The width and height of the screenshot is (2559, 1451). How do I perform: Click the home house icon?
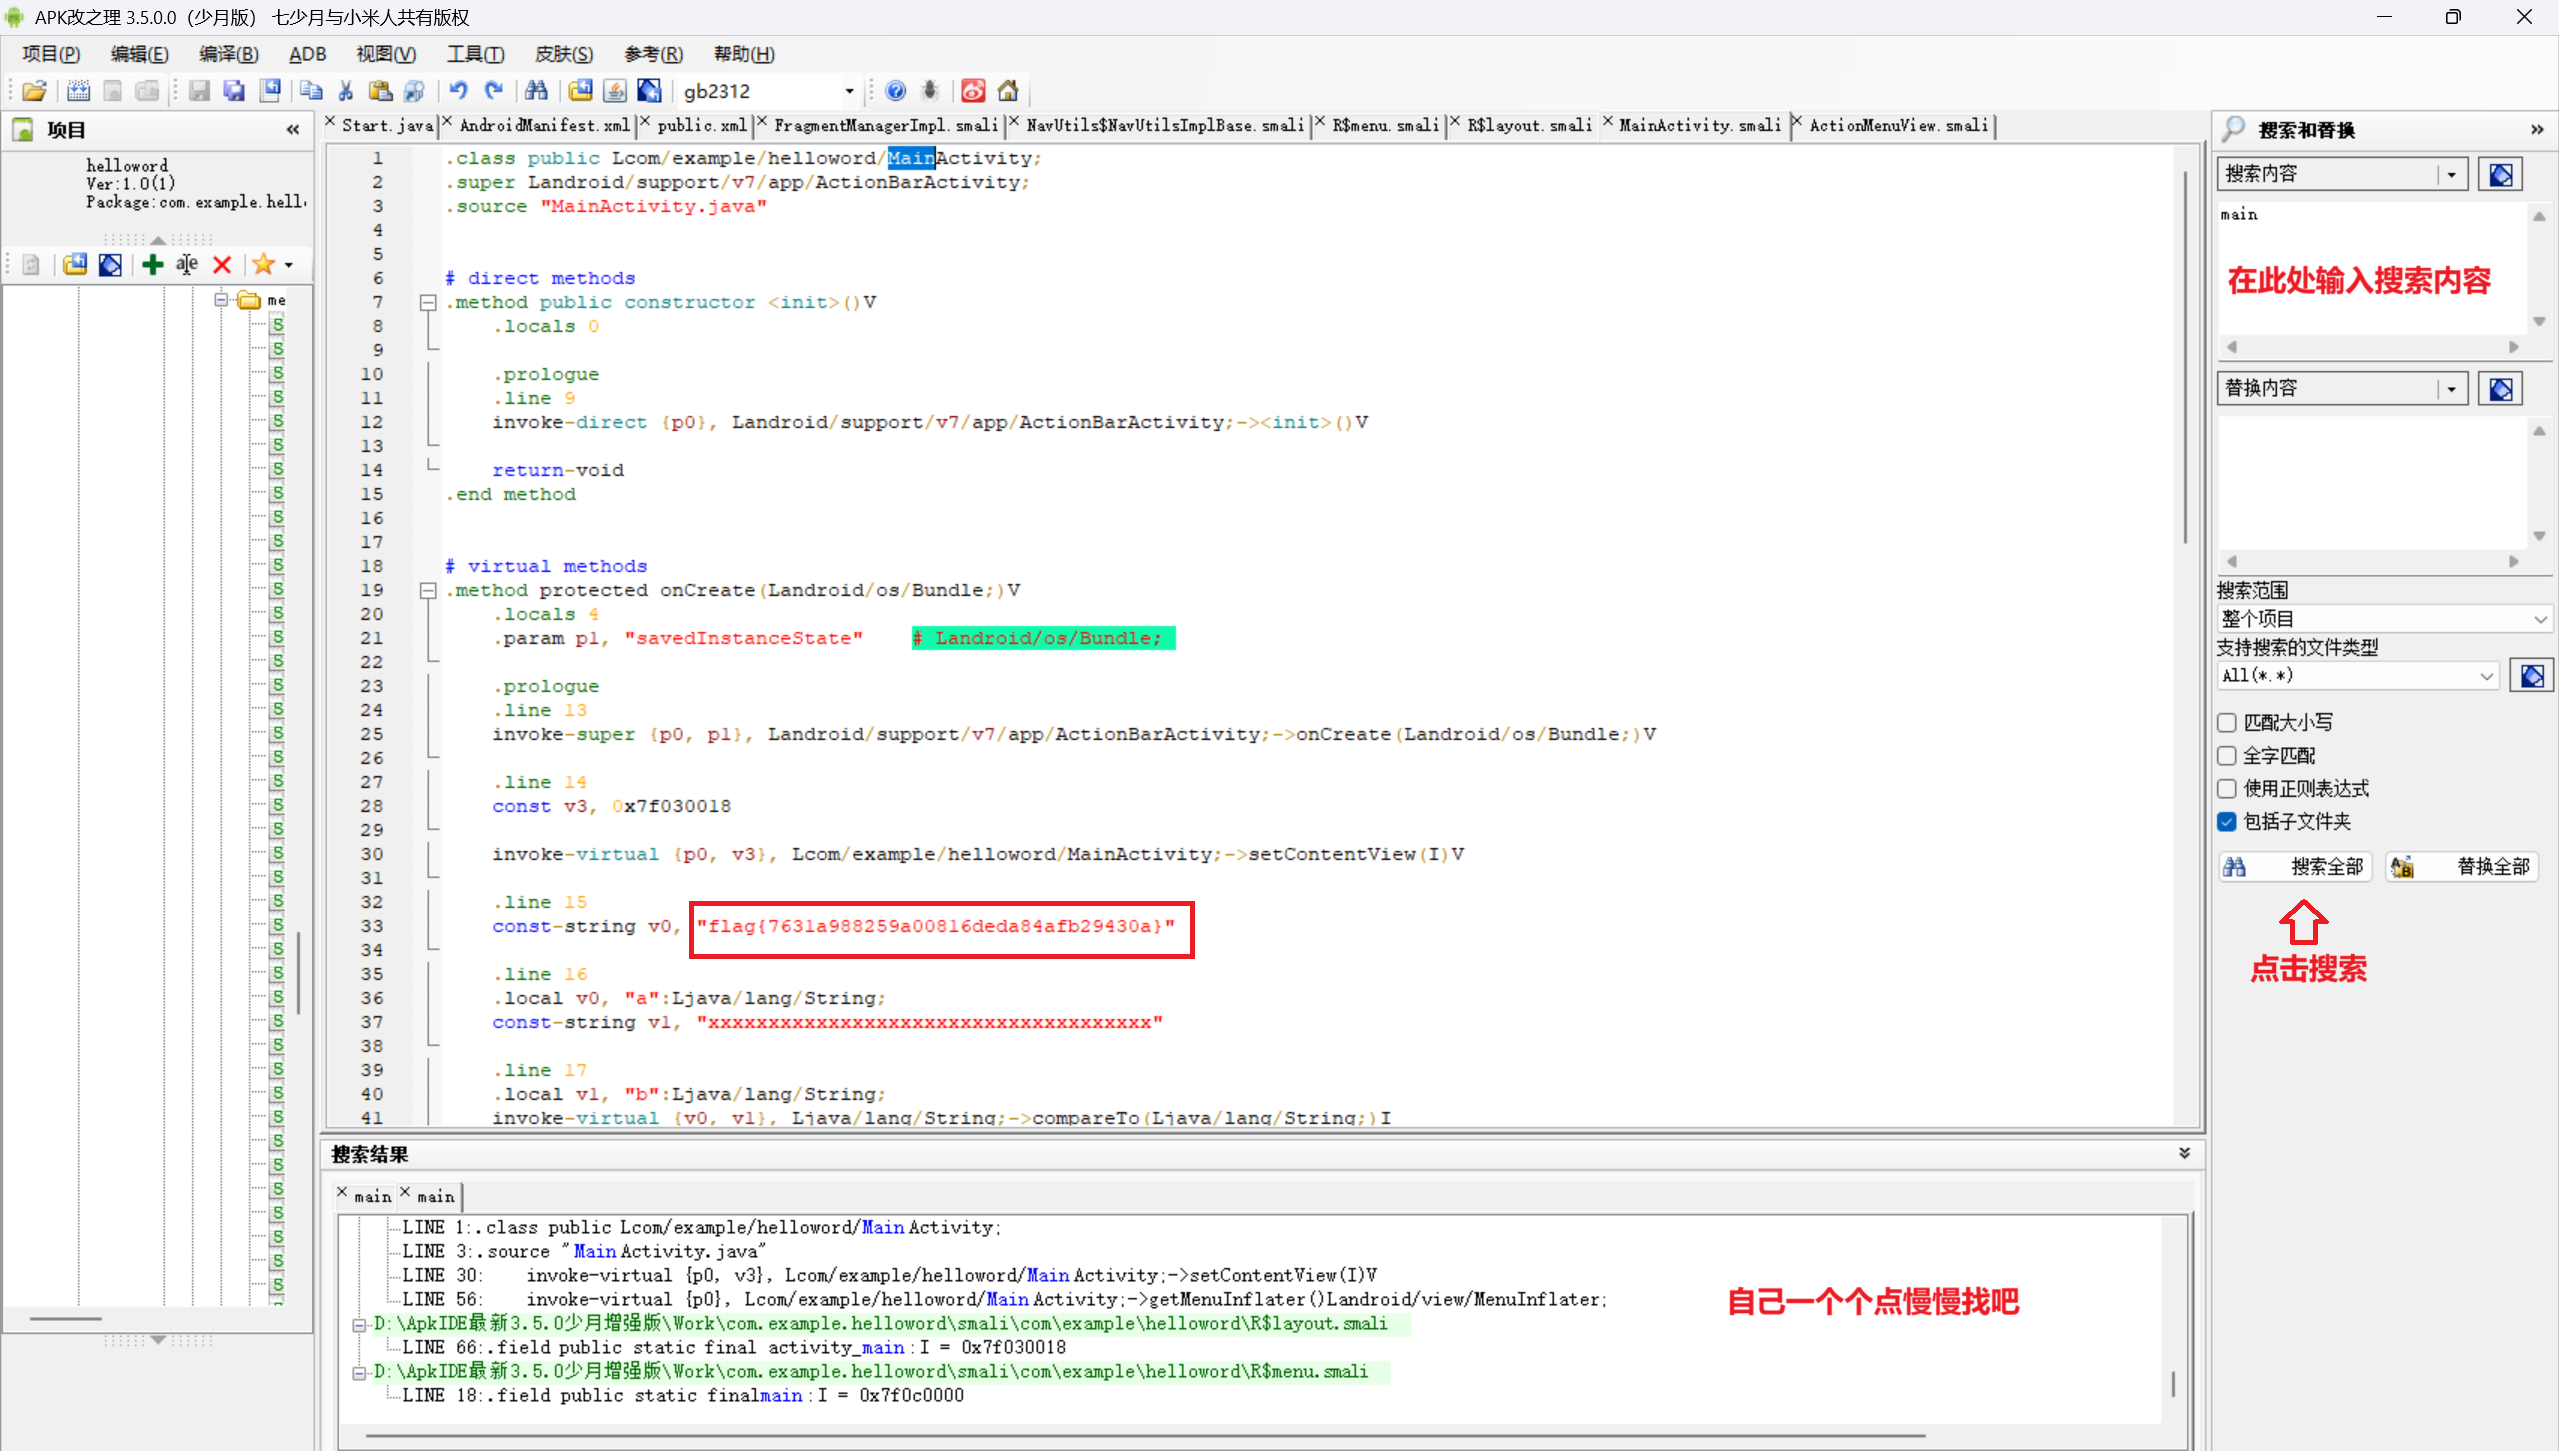[1008, 91]
